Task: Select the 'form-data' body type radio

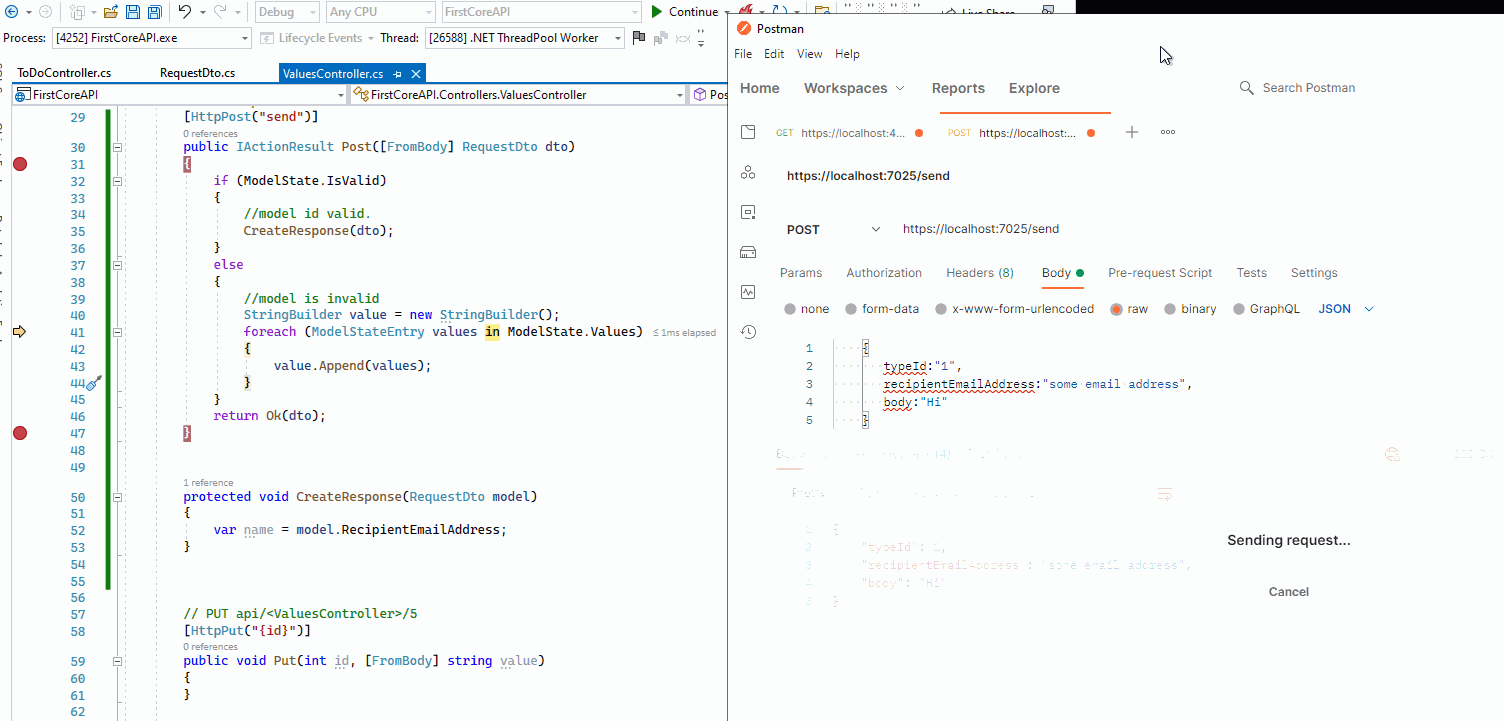Action: click(x=852, y=309)
